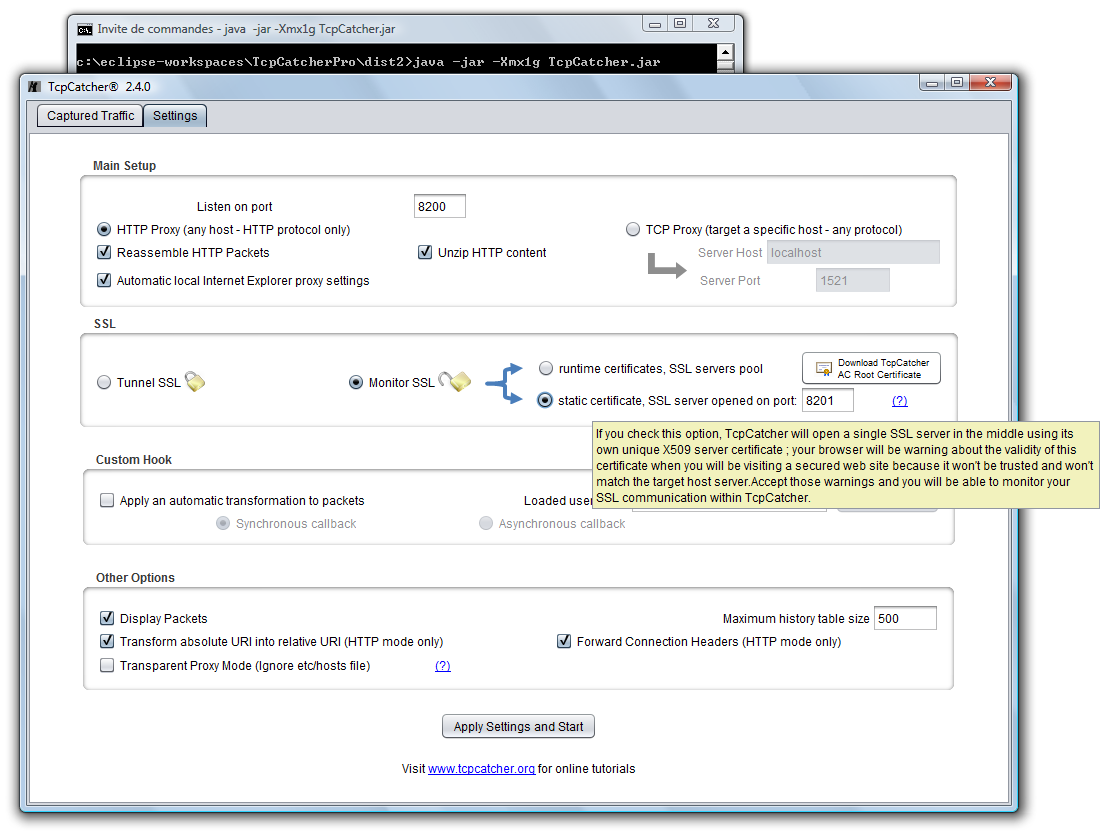Minimize the command prompt window
The image size is (1120, 836).
[654, 24]
